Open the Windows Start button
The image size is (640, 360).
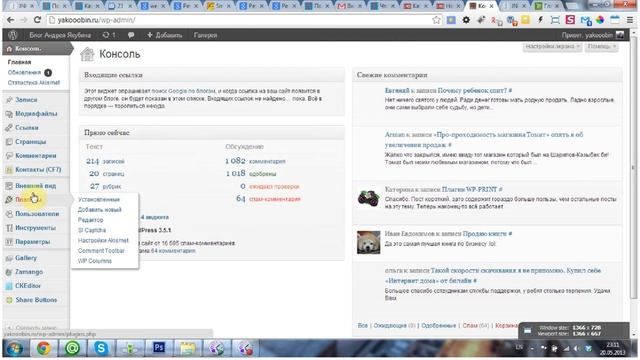tap(15, 348)
